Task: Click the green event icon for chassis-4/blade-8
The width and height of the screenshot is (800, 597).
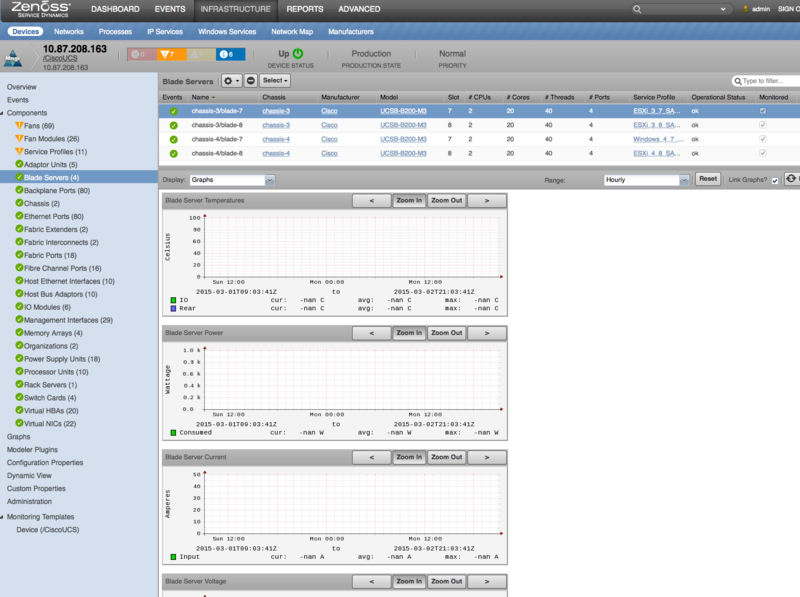Action: click(x=173, y=154)
